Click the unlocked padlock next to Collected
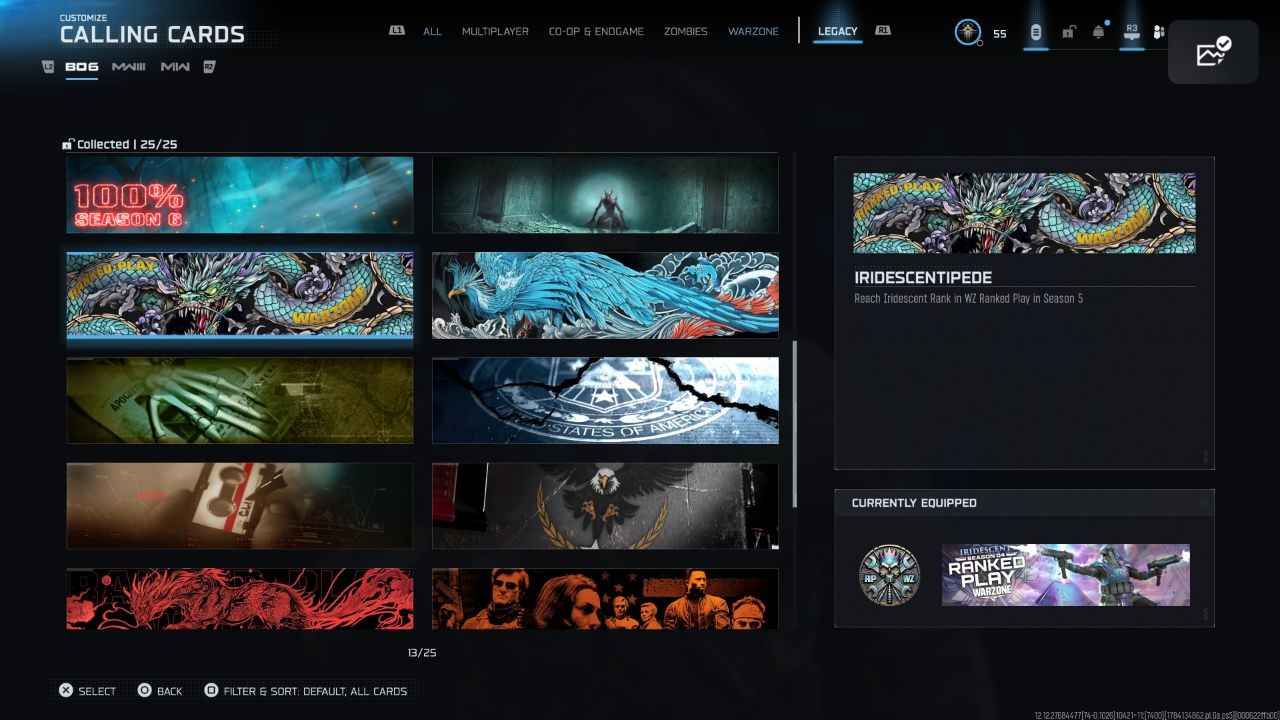Screen dimensions: 1280x720 pos(68,144)
